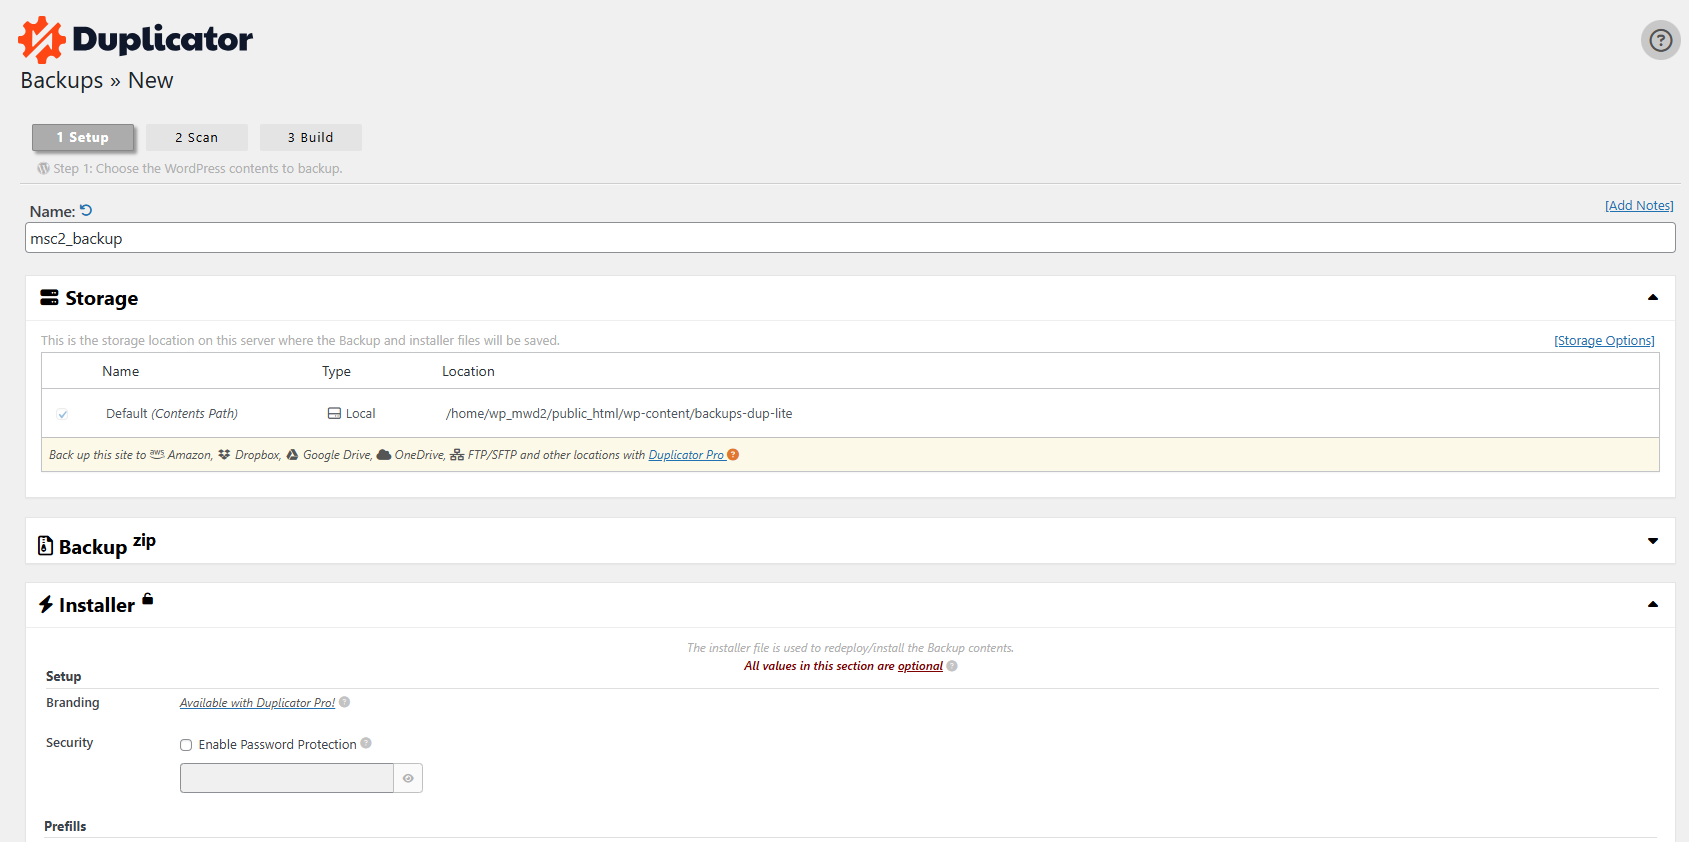1689x842 pixels.
Task: Click the WordPress icon beside Step 1
Action: tap(43, 168)
